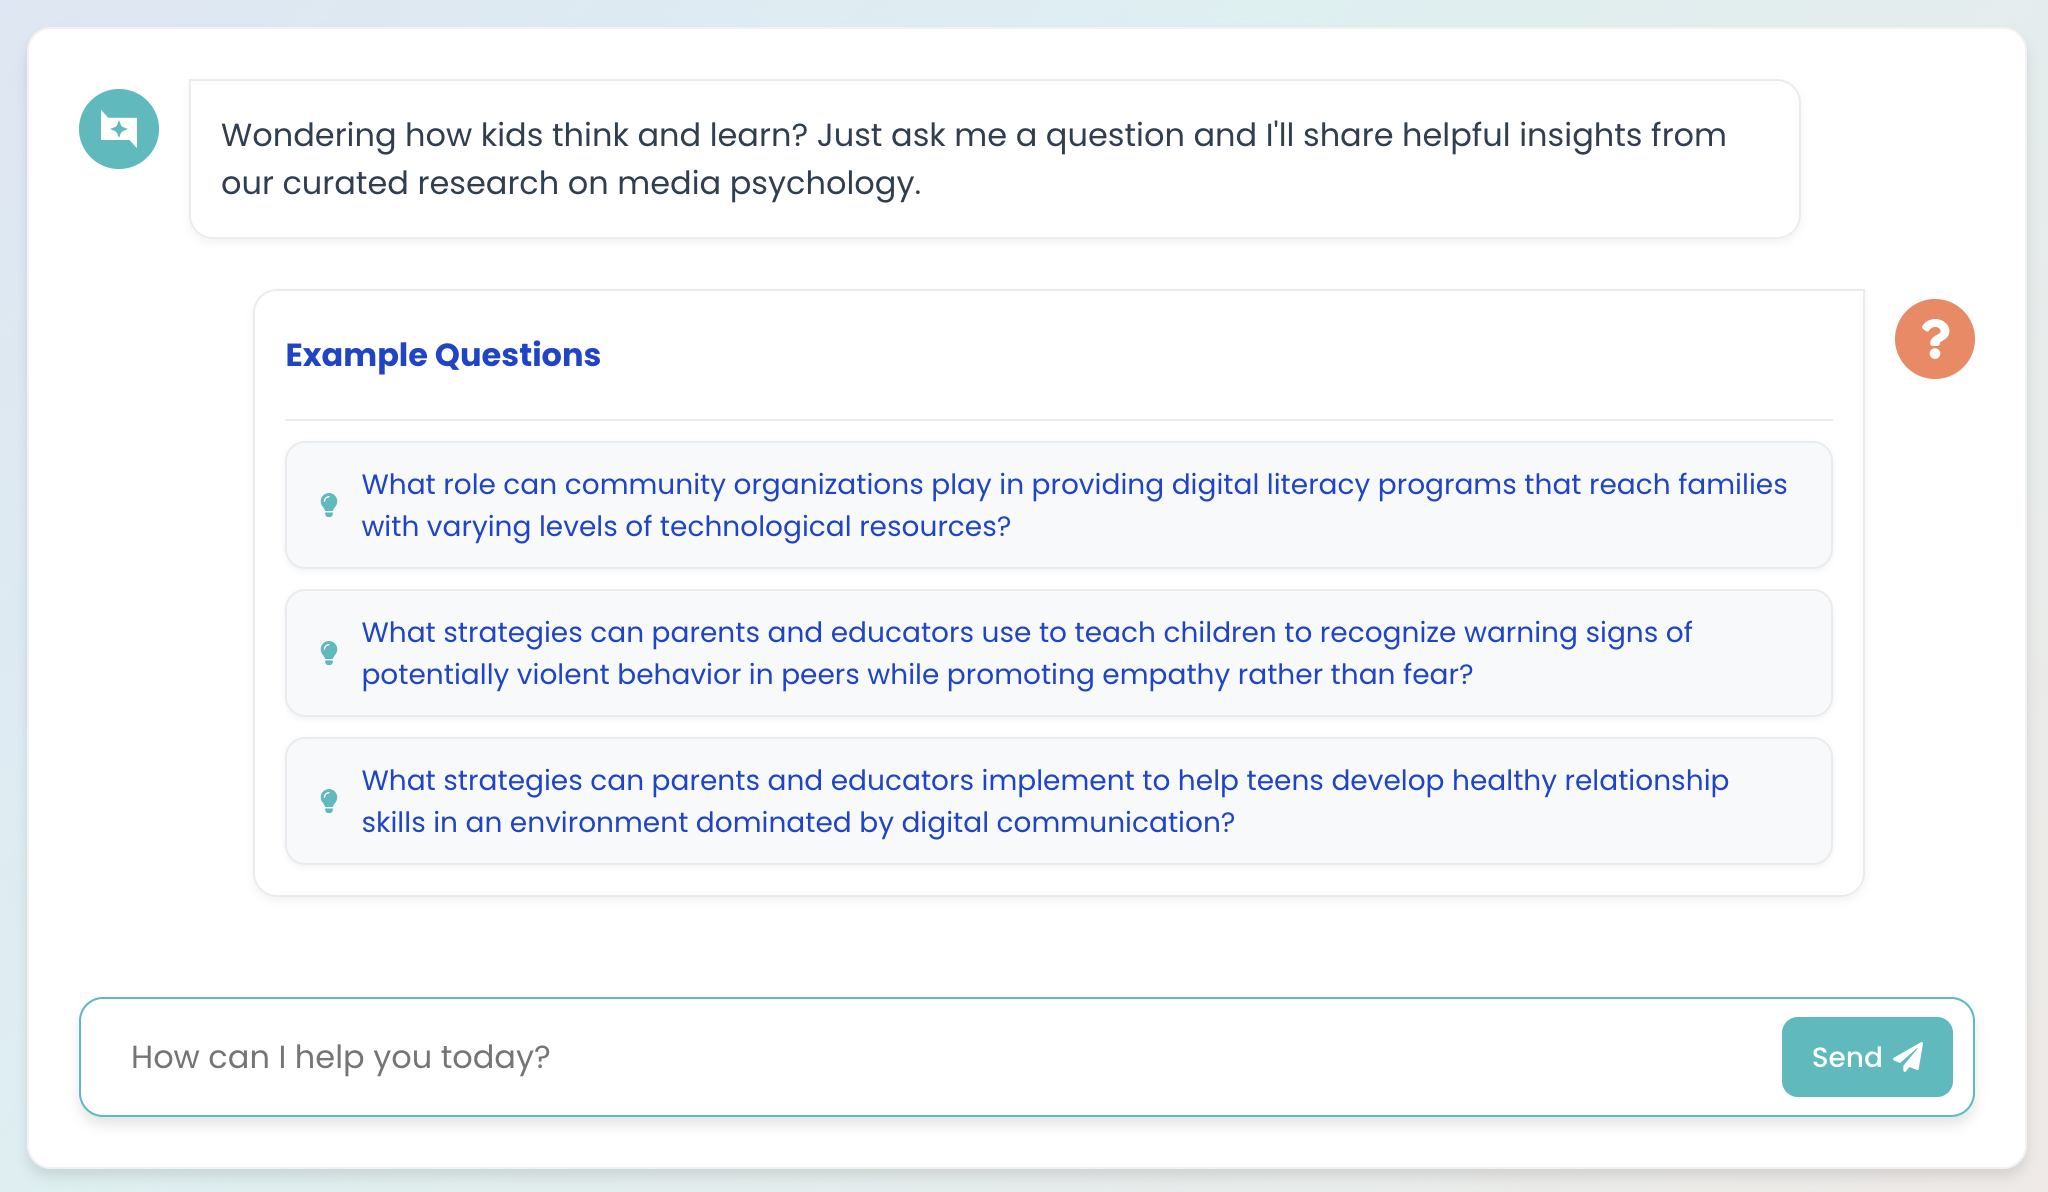Screen dimensions: 2048x1192
Task: Click the "Example Questions" heading
Action: click(x=443, y=355)
